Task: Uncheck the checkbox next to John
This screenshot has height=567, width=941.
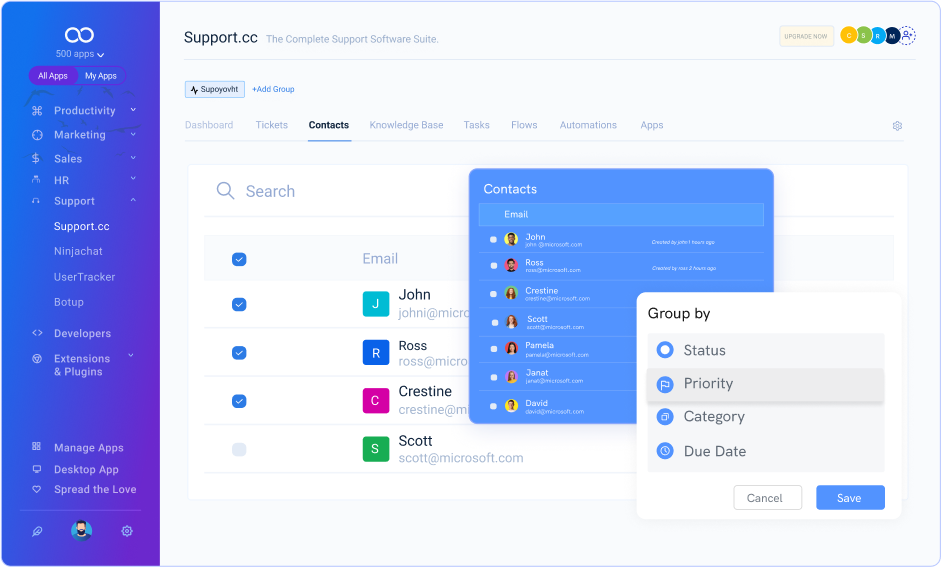Action: pos(239,304)
